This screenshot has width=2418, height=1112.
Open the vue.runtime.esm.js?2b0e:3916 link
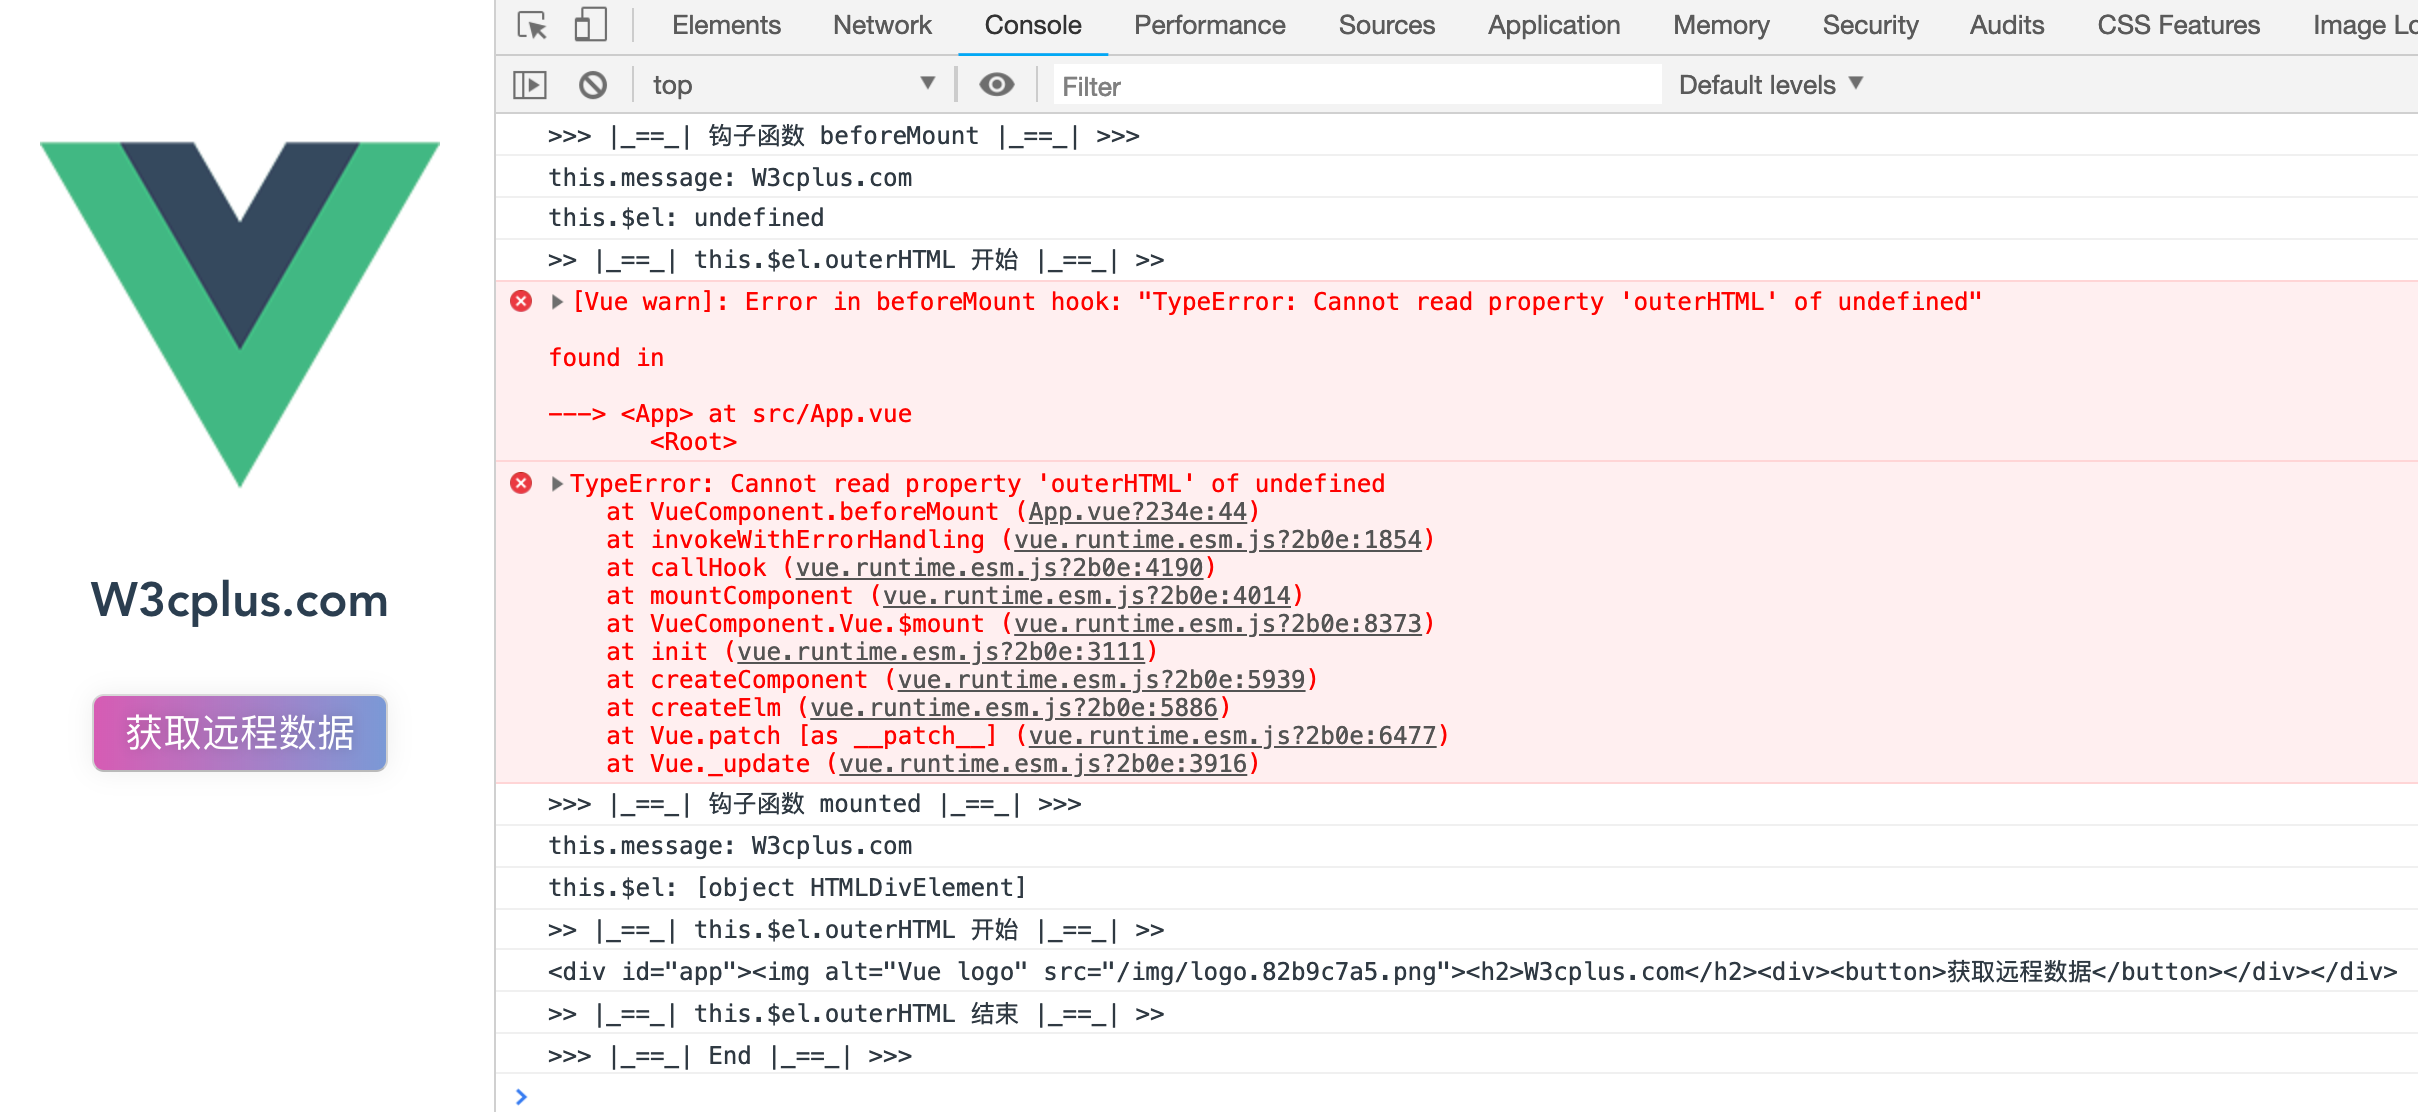1043,763
